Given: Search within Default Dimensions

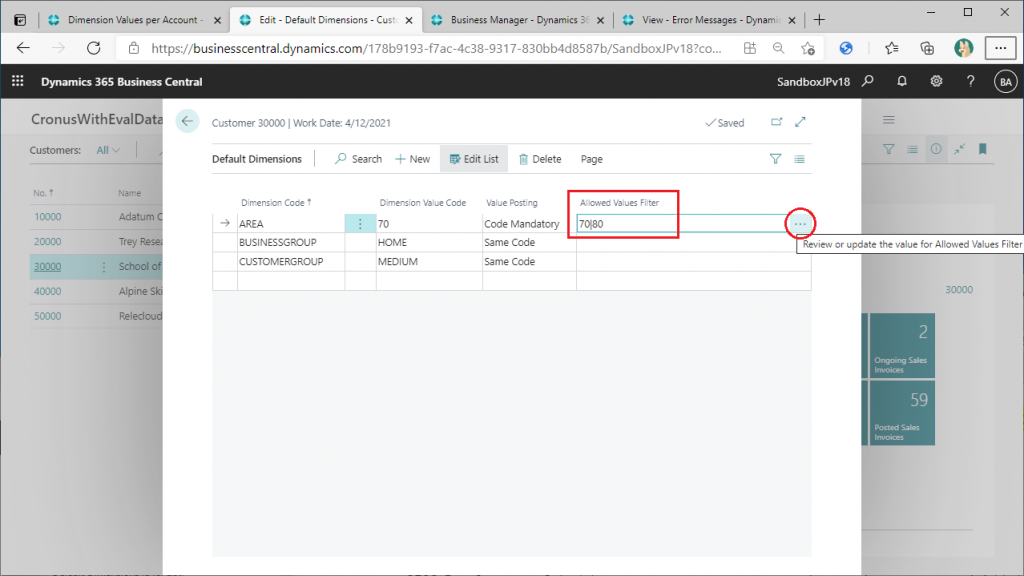Looking at the screenshot, I should 359,159.
